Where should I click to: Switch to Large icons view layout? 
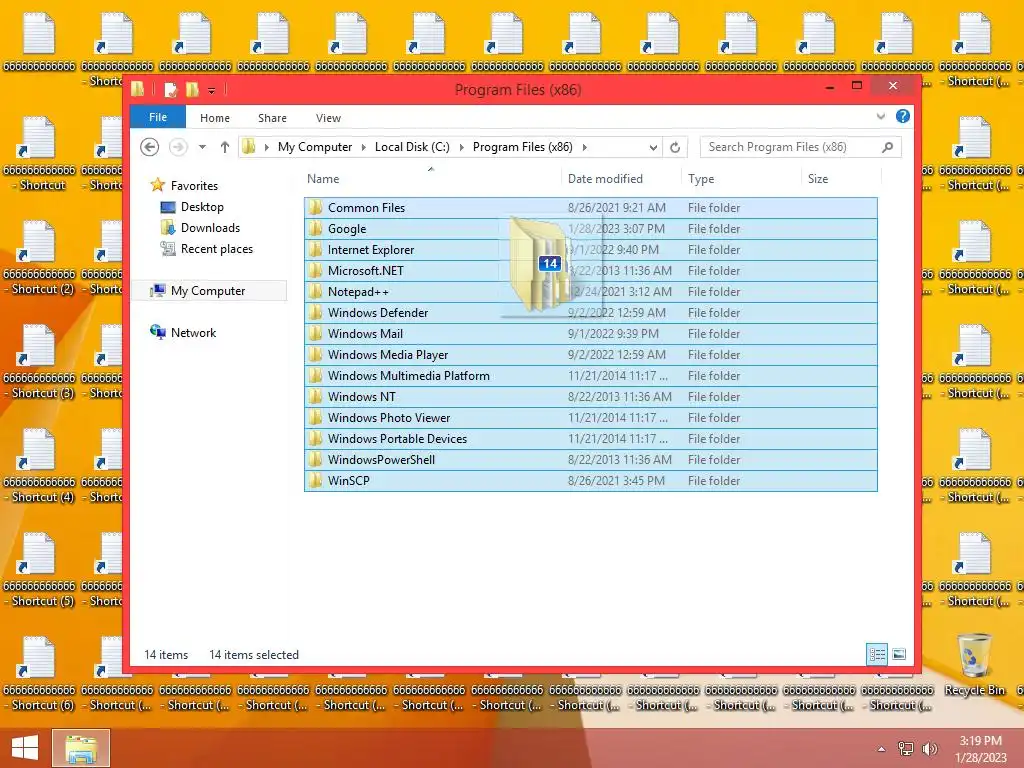tap(899, 654)
